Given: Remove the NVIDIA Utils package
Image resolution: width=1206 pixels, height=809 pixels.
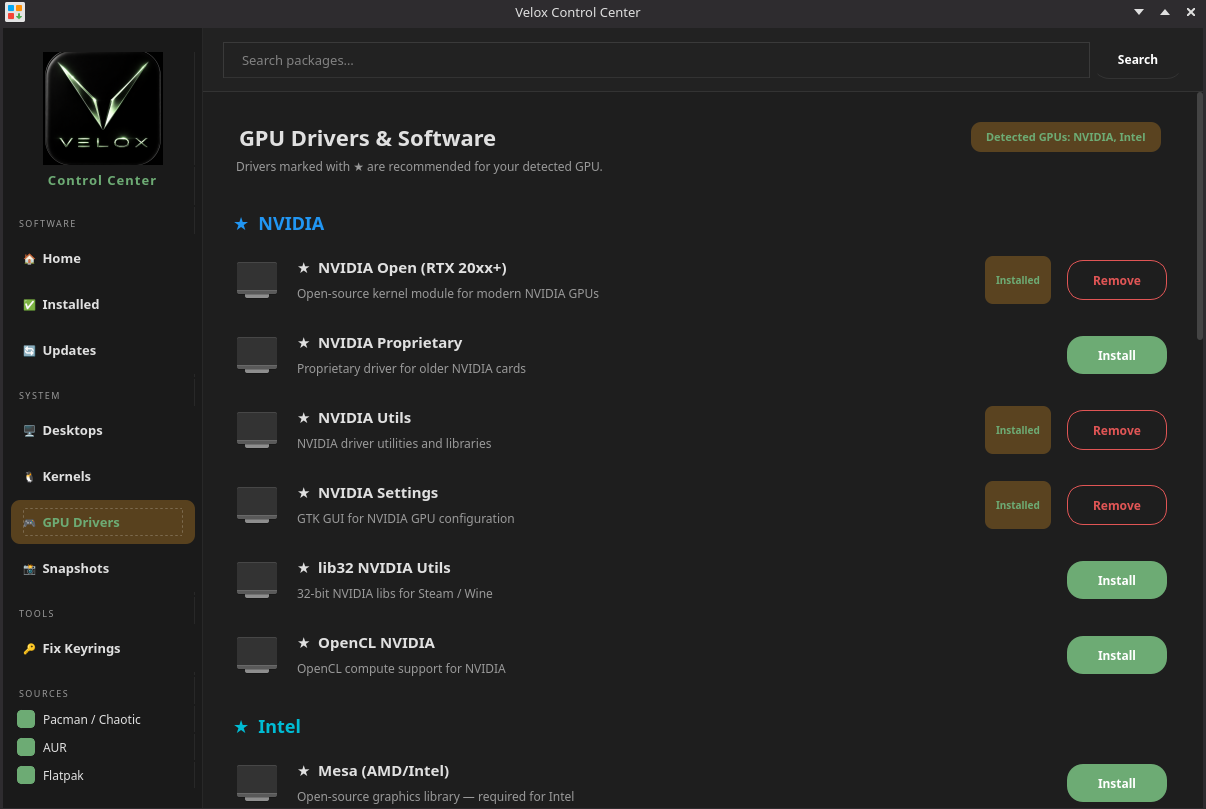Looking at the screenshot, I should tap(1117, 430).
